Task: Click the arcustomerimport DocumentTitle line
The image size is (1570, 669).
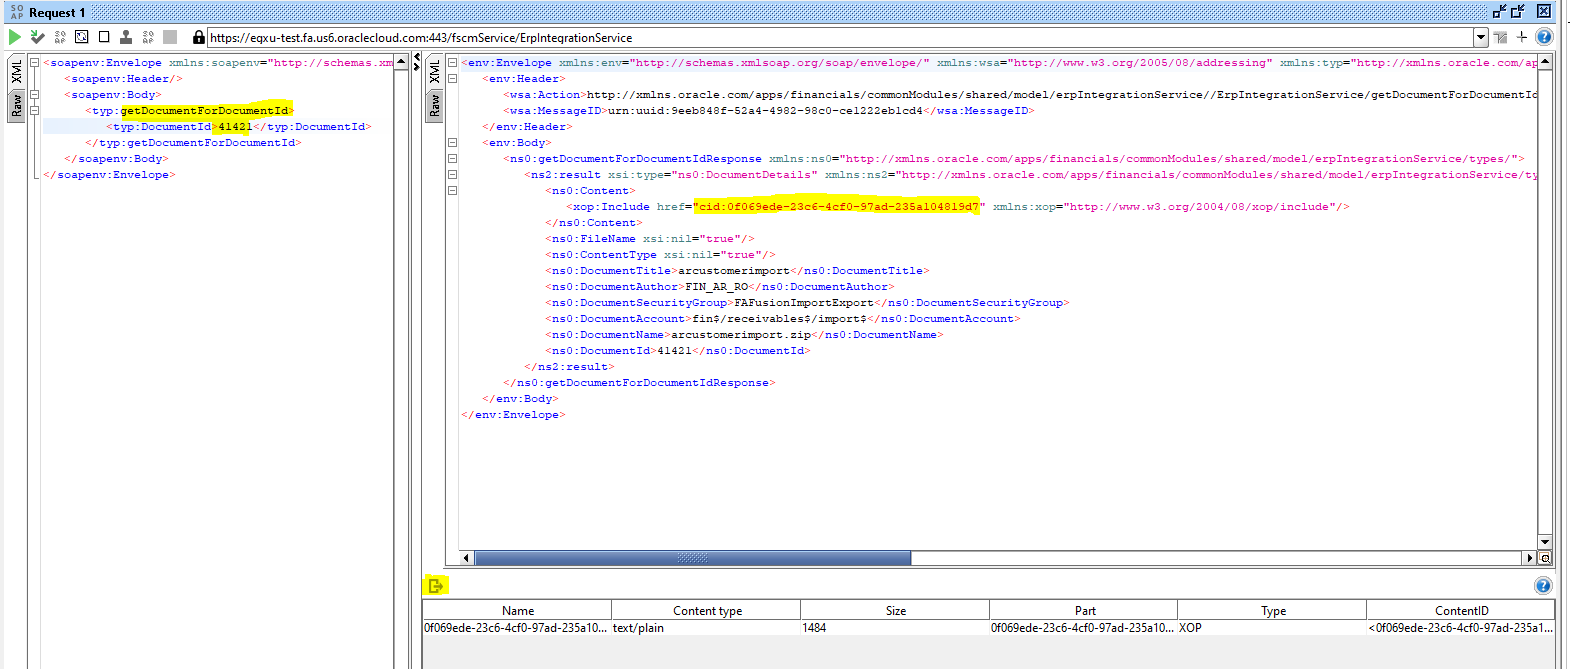Action: click(x=738, y=271)
